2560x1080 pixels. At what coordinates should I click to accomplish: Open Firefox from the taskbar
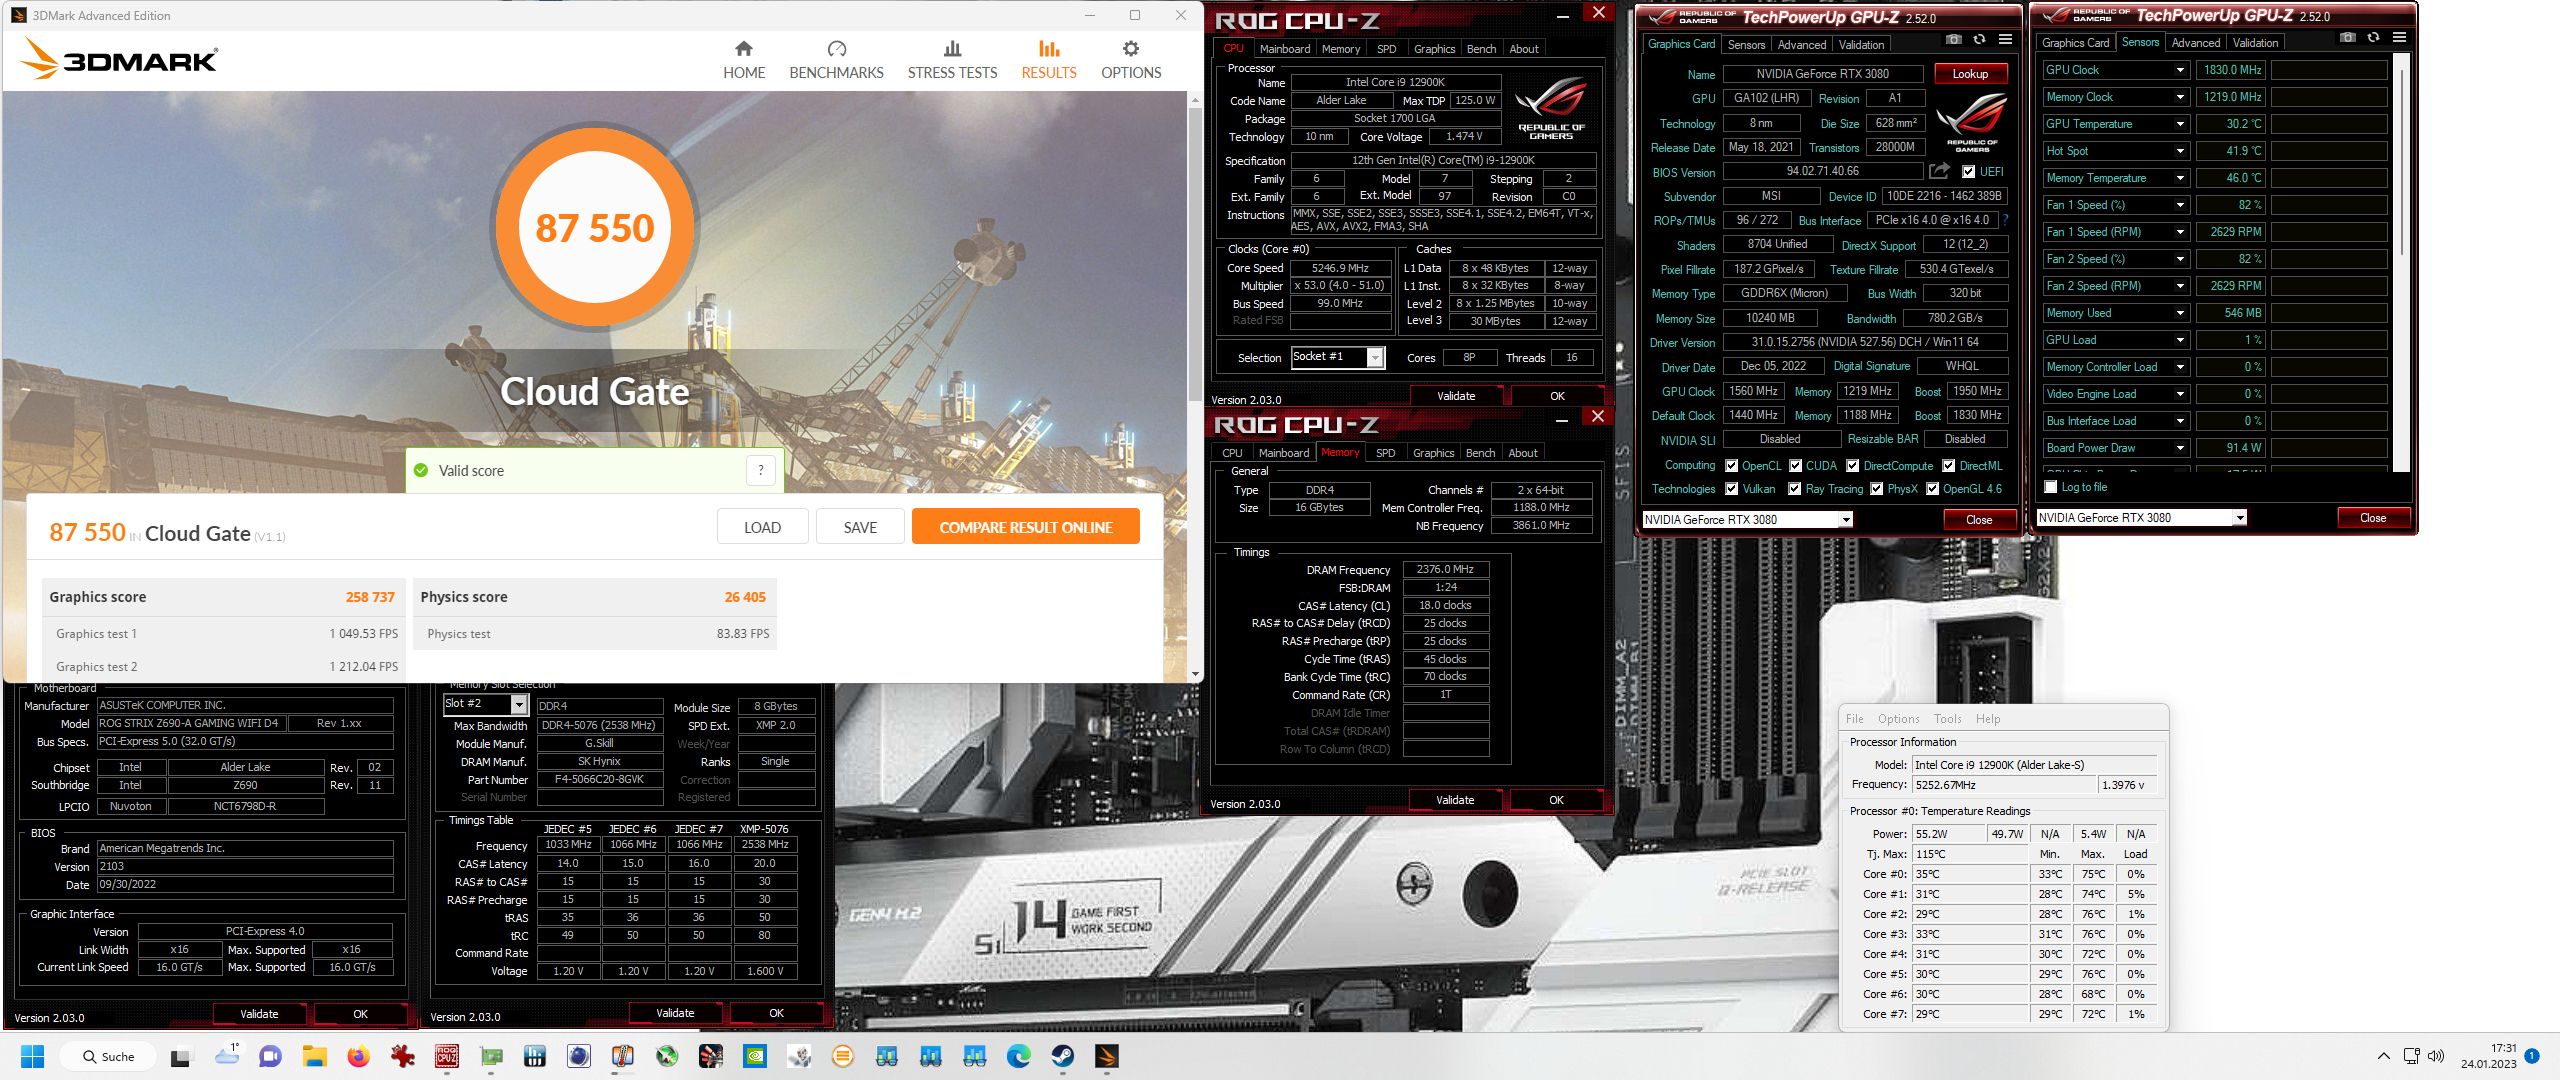point(358,1056)
